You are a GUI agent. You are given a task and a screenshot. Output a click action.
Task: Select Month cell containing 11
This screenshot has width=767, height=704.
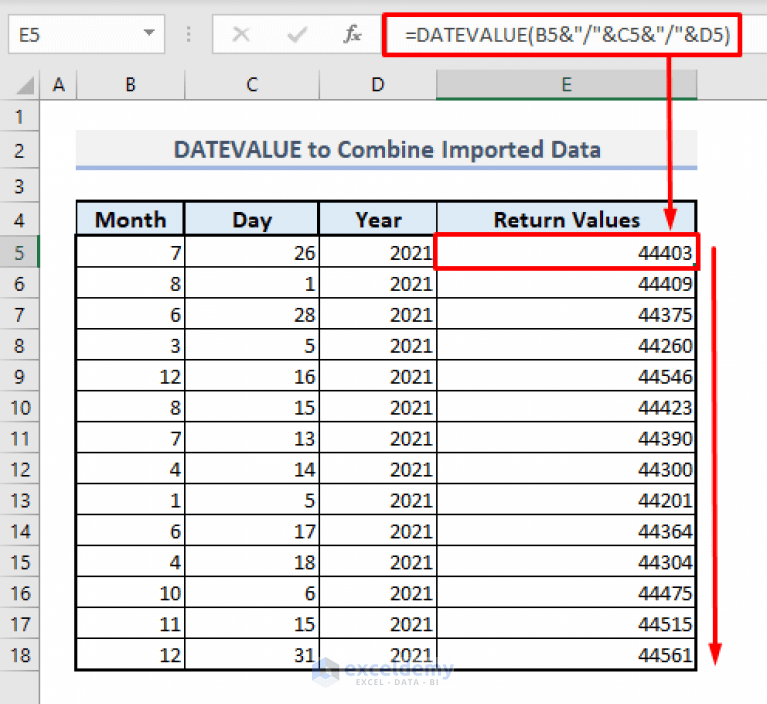pyautogui.click(x=131, y=624)
